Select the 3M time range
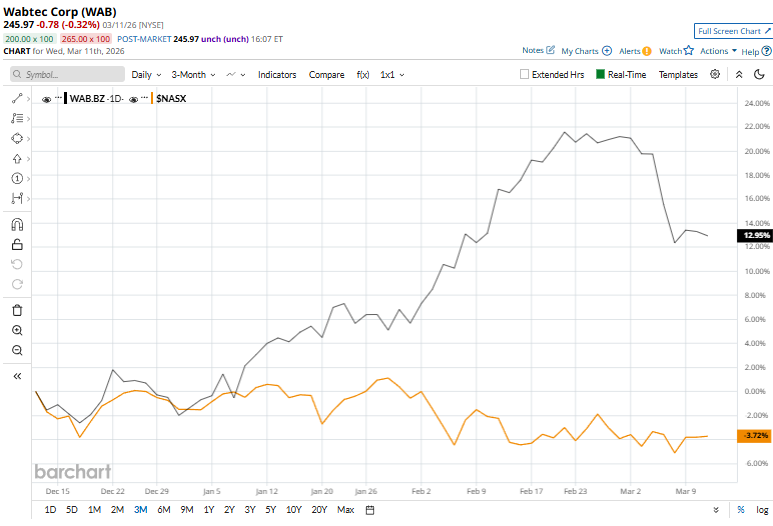Screen dimensions: 773x526 click(141, 510)
